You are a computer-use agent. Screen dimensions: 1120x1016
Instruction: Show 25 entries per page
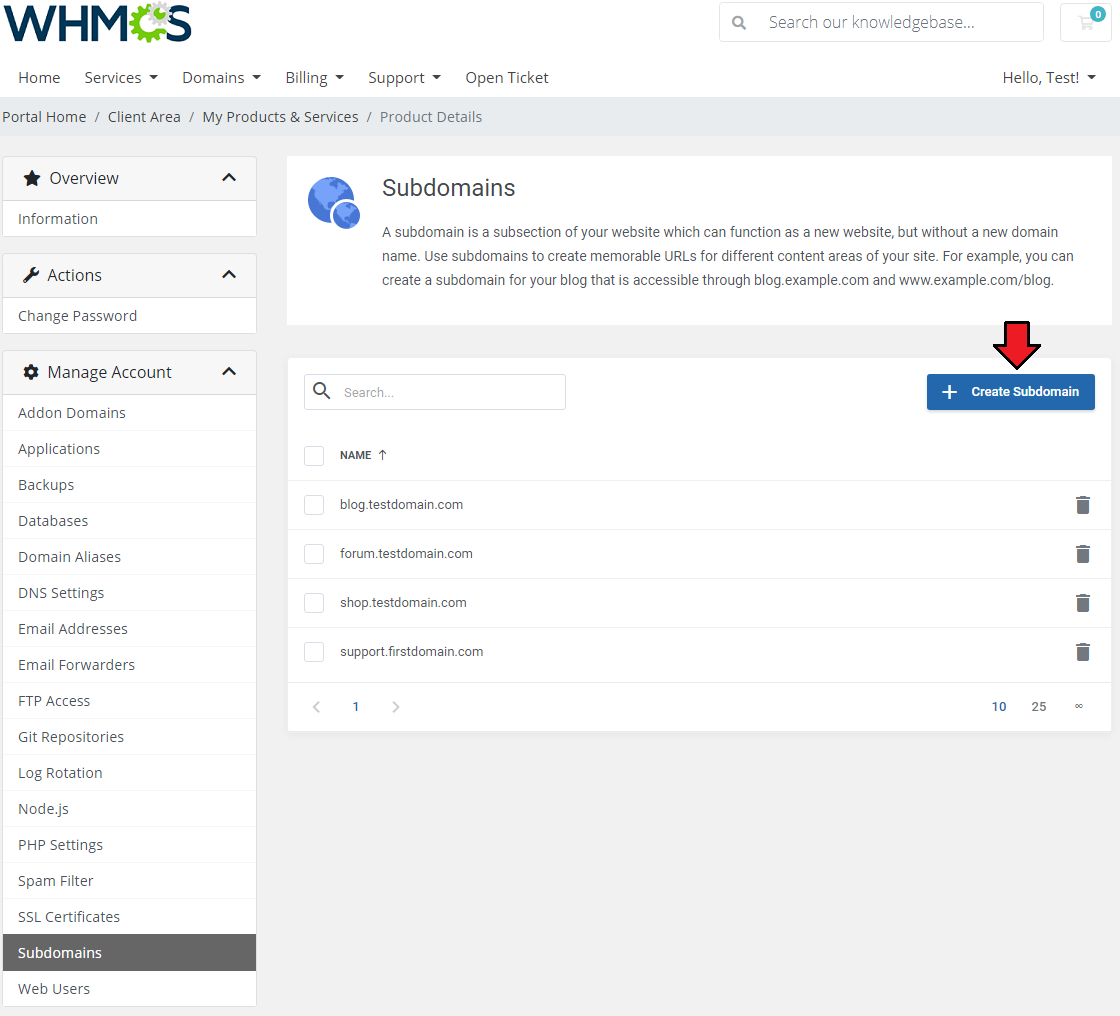pyautogui.click(x=1039, y=707)
